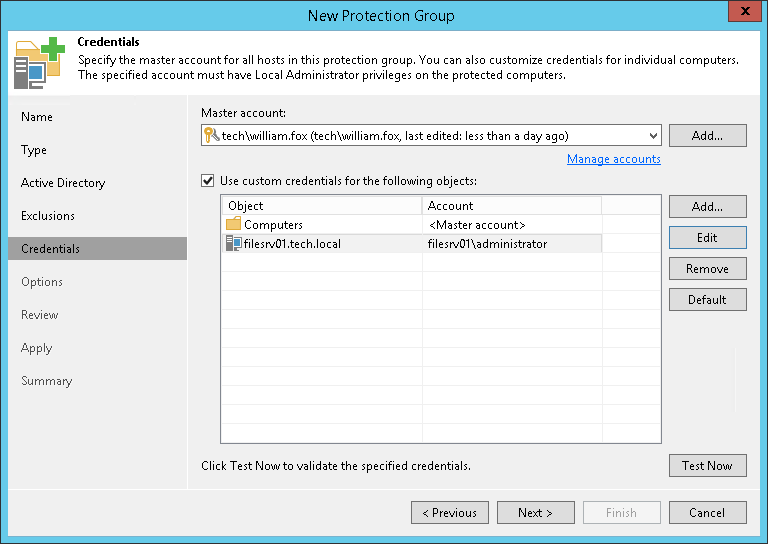Click Test Now to validate credentials

pyautogui.click(x=707, y=466)
